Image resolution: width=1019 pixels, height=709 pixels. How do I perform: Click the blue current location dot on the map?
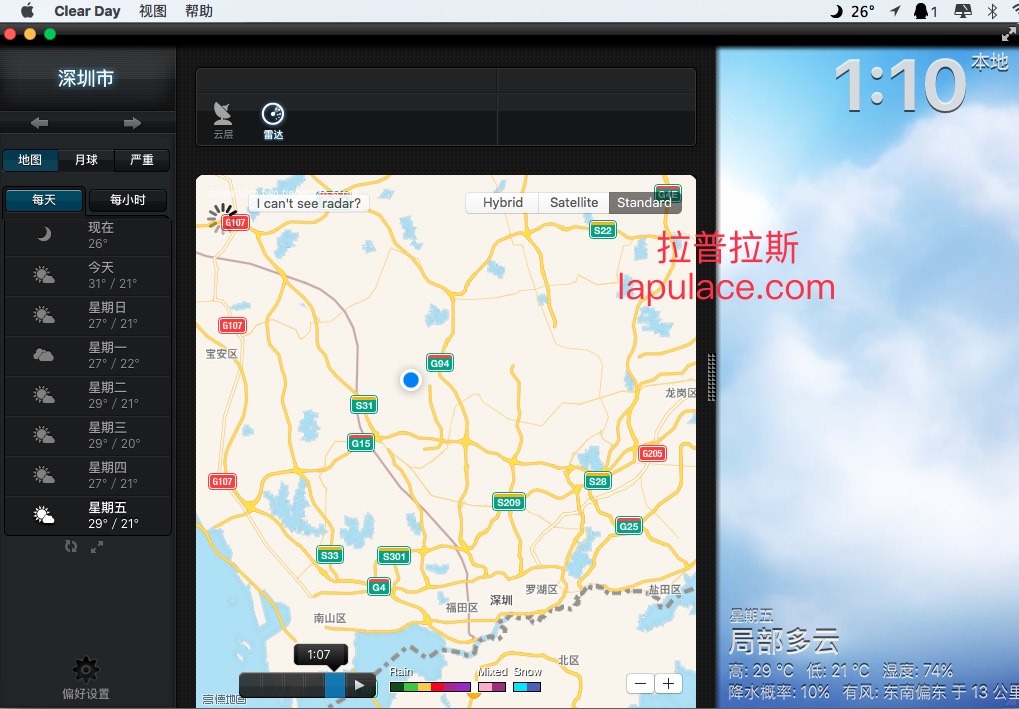pos(411,380)
